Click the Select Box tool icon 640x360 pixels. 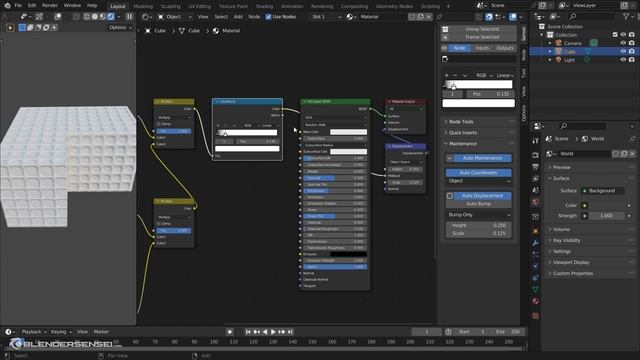[10, 28]
